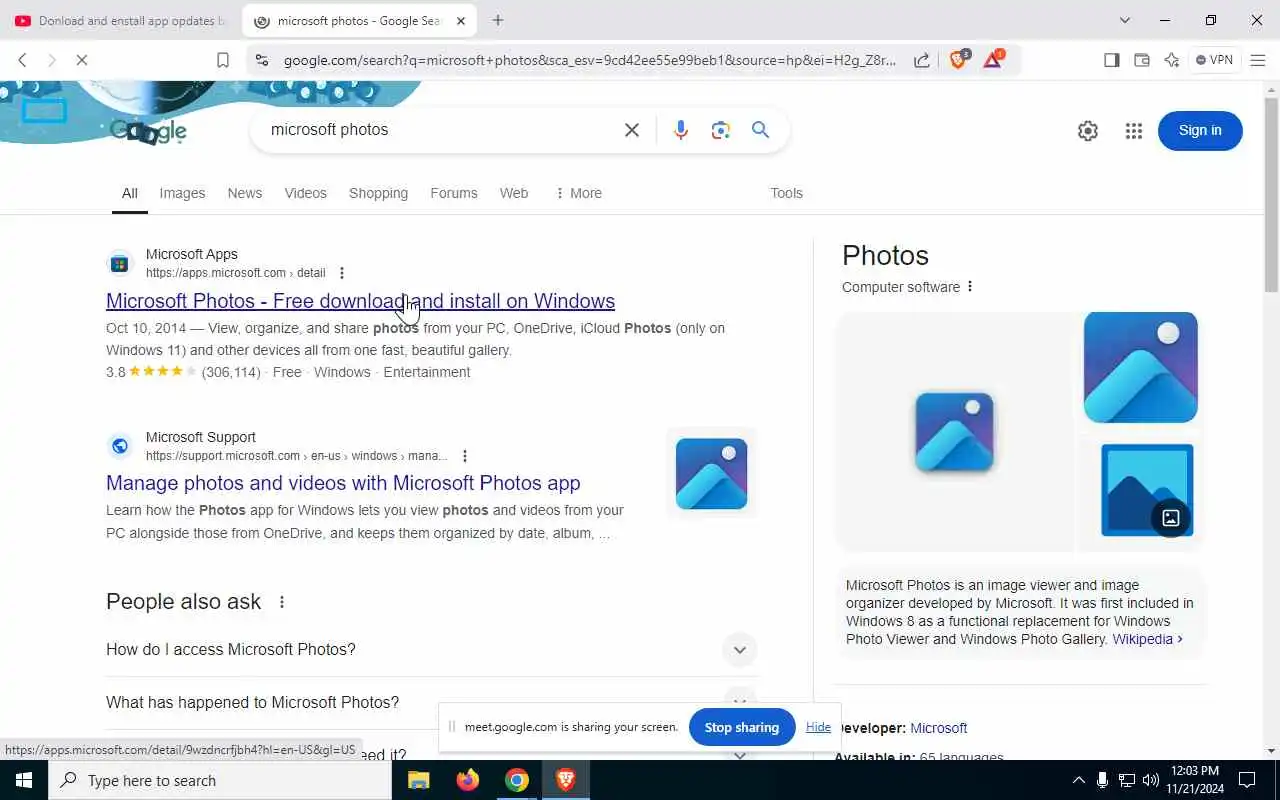1280x800 pixels.
Task: Share this page via the share icon
Action: tap(921, 60)
